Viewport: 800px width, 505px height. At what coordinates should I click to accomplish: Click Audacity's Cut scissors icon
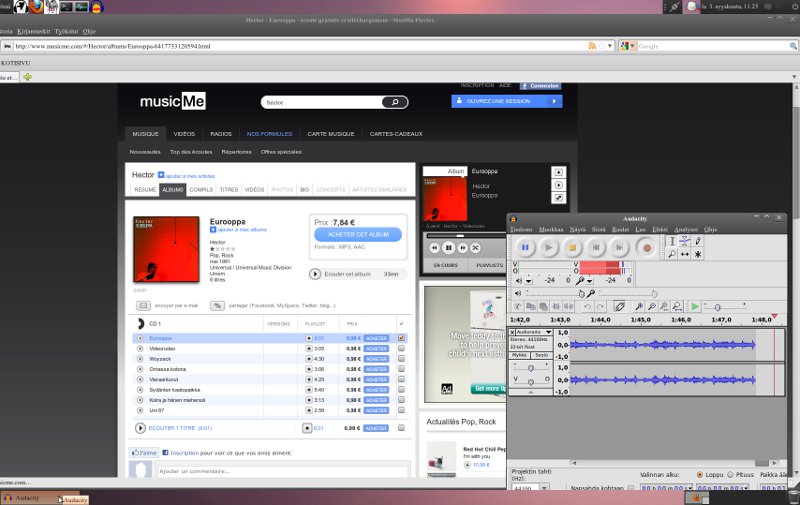click(x=517, y=306)
